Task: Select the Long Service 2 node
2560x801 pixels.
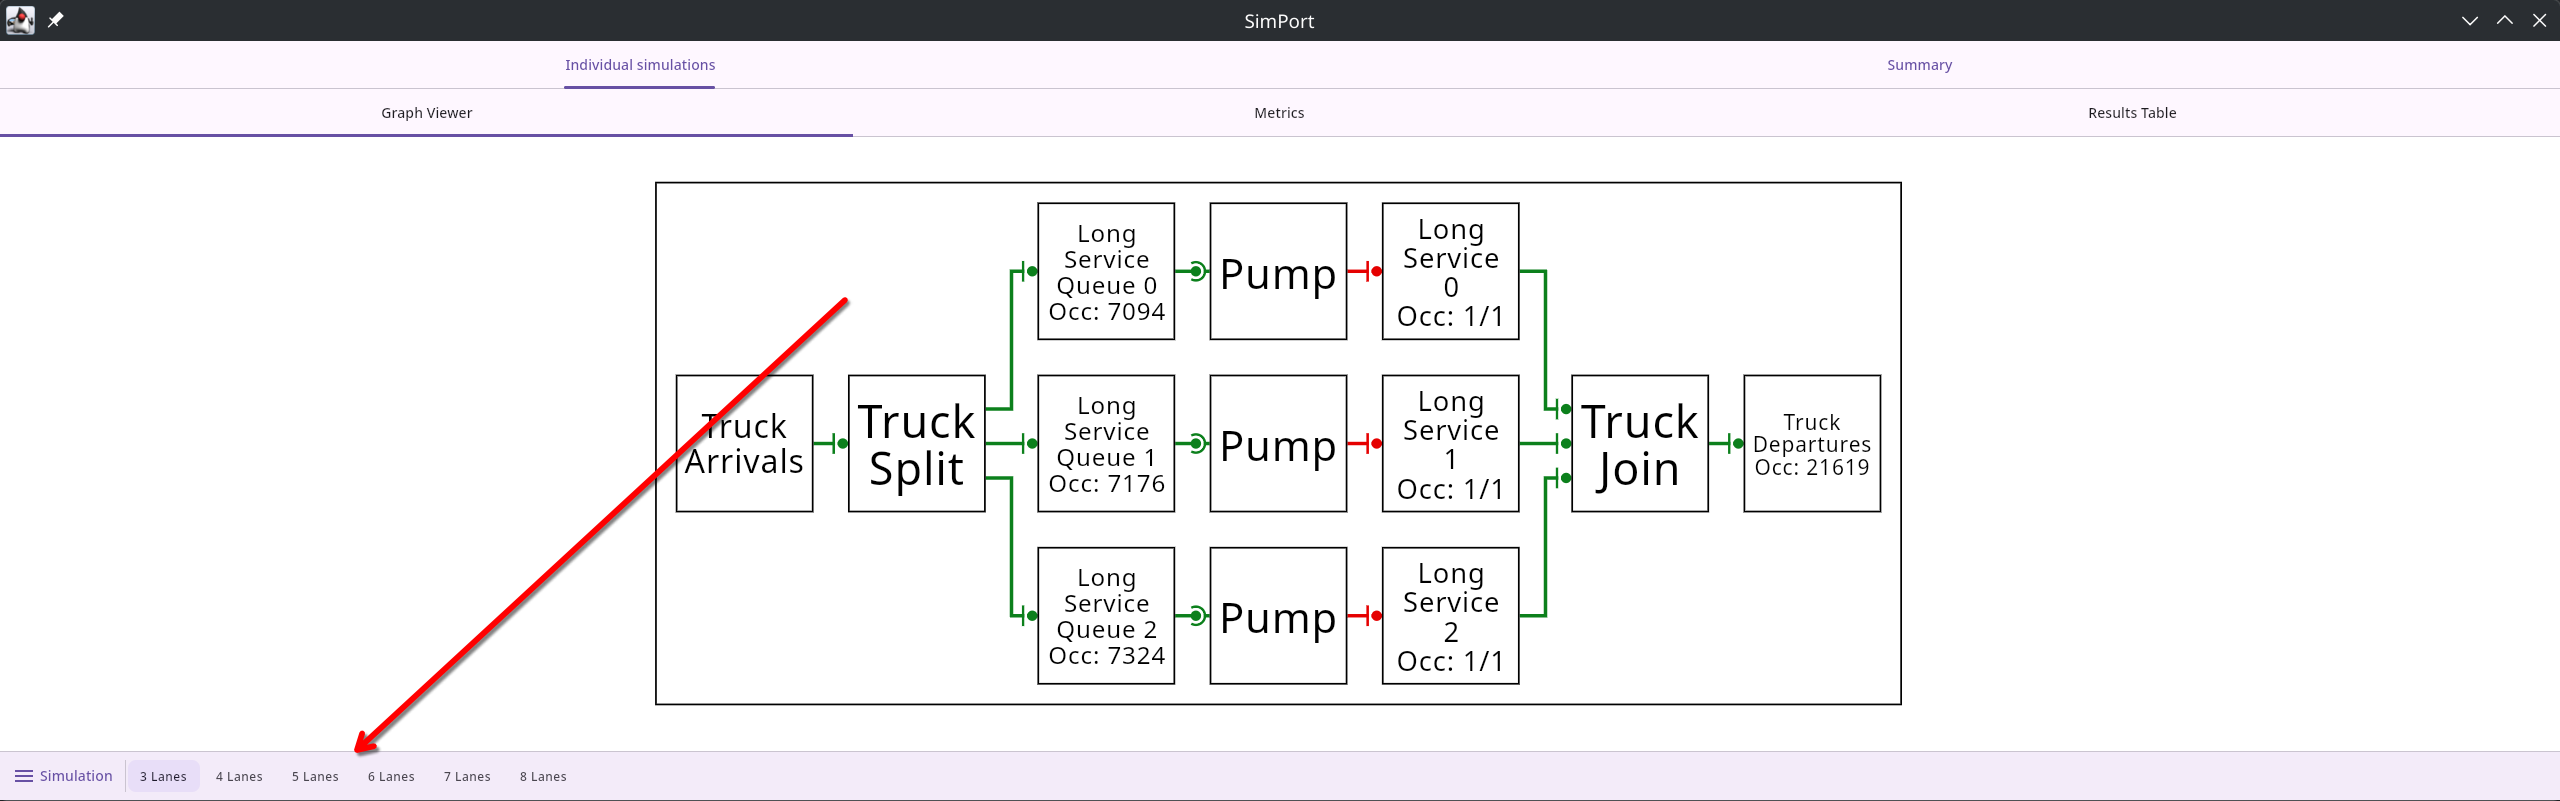Action: (x=1450, y=616)
